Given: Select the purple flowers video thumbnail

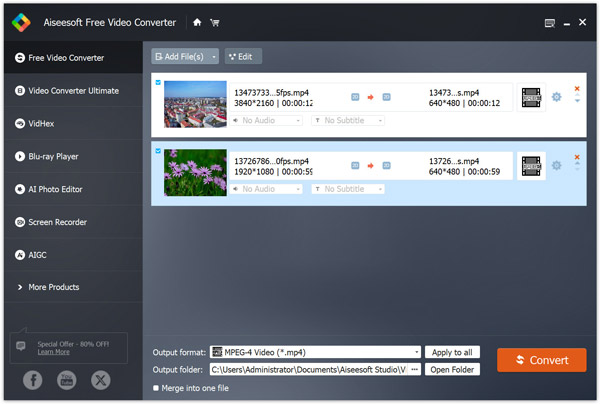Looking at the screenshot, I should pyautogui.click(x=195, y=173).
